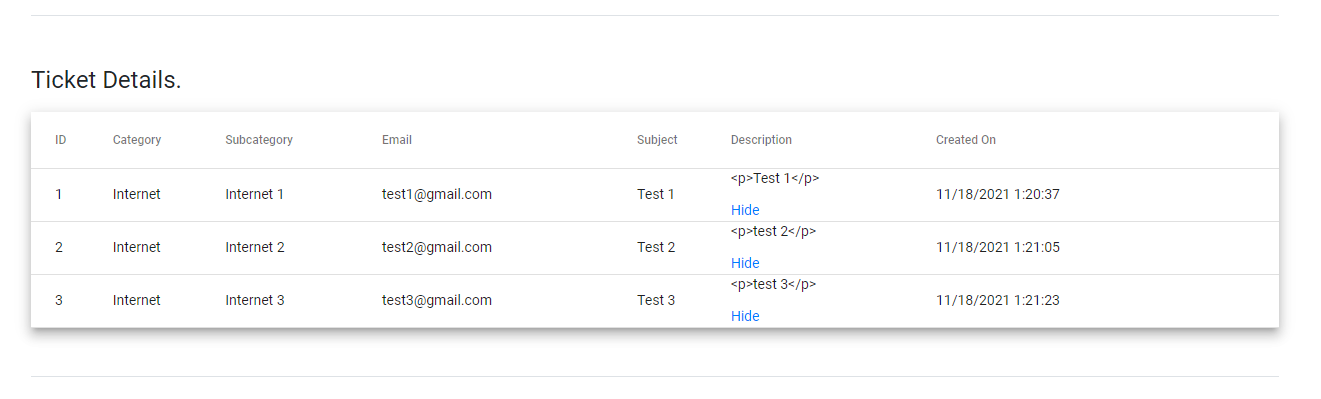Click the ID column header
This screenshot has width=1321, height=399.
click(61, 140)
